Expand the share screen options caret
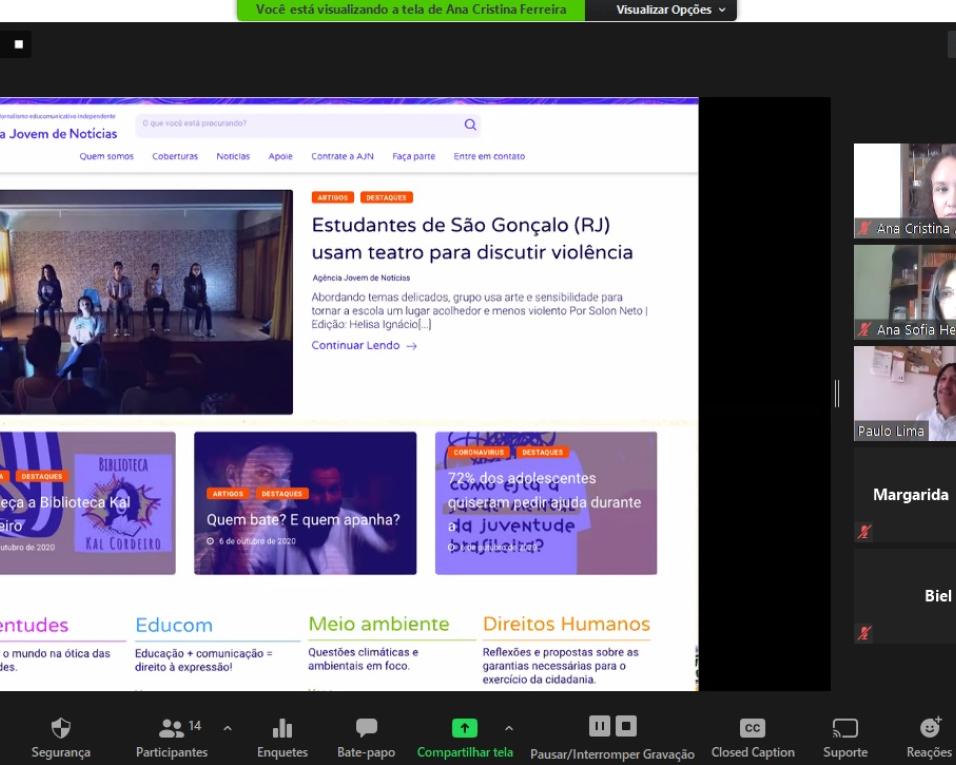Viewport: 956px width, 765px height. 509,728
